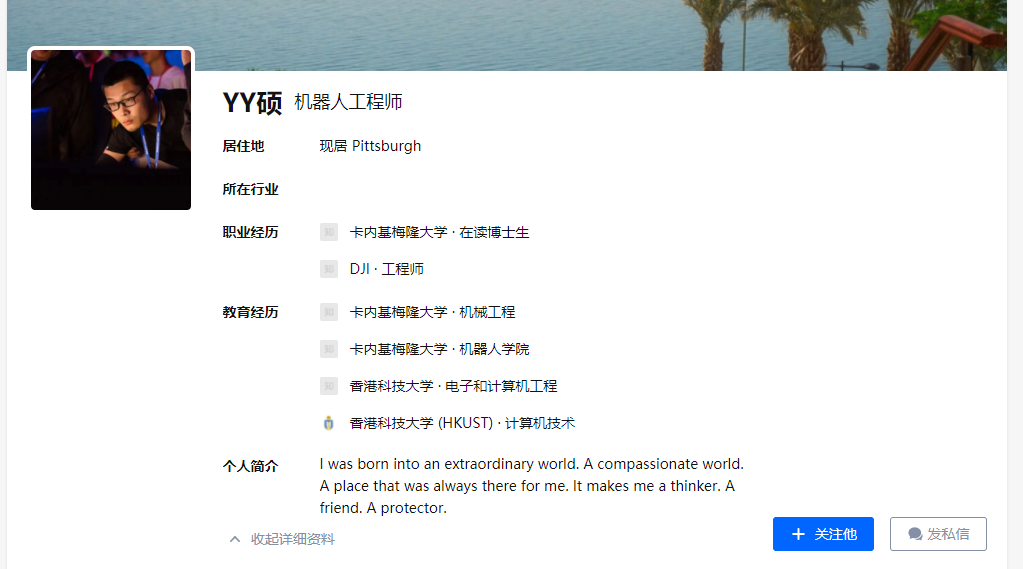Click the 所在行业 label
The image size is (1023, 569).
[x=251, y=189]
